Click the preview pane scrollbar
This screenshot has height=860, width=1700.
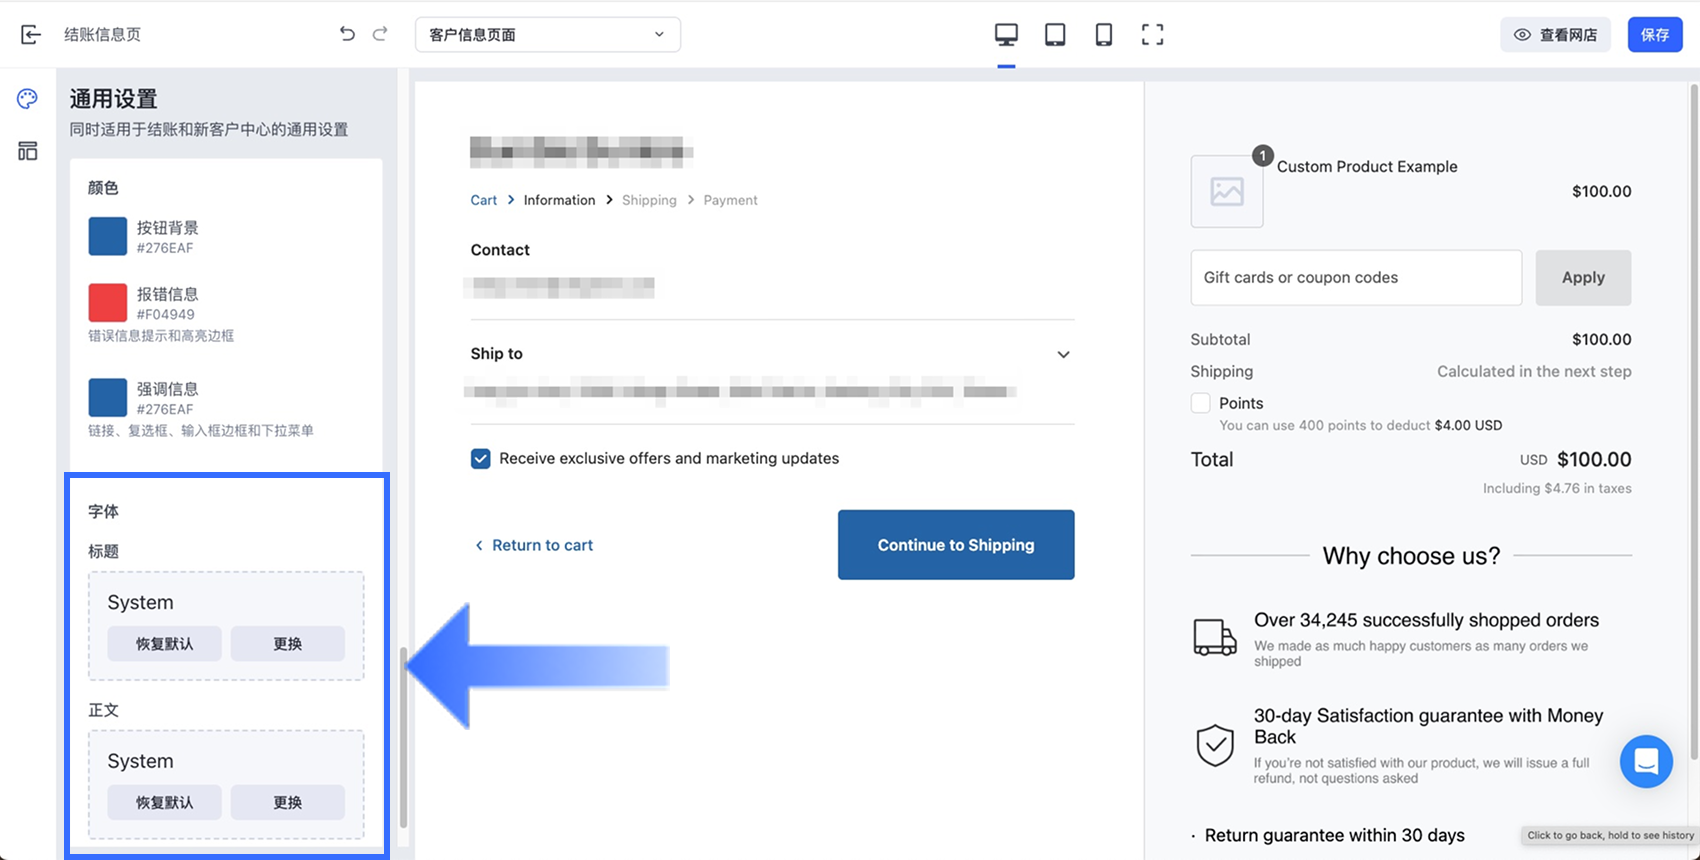click(1693, 420)
